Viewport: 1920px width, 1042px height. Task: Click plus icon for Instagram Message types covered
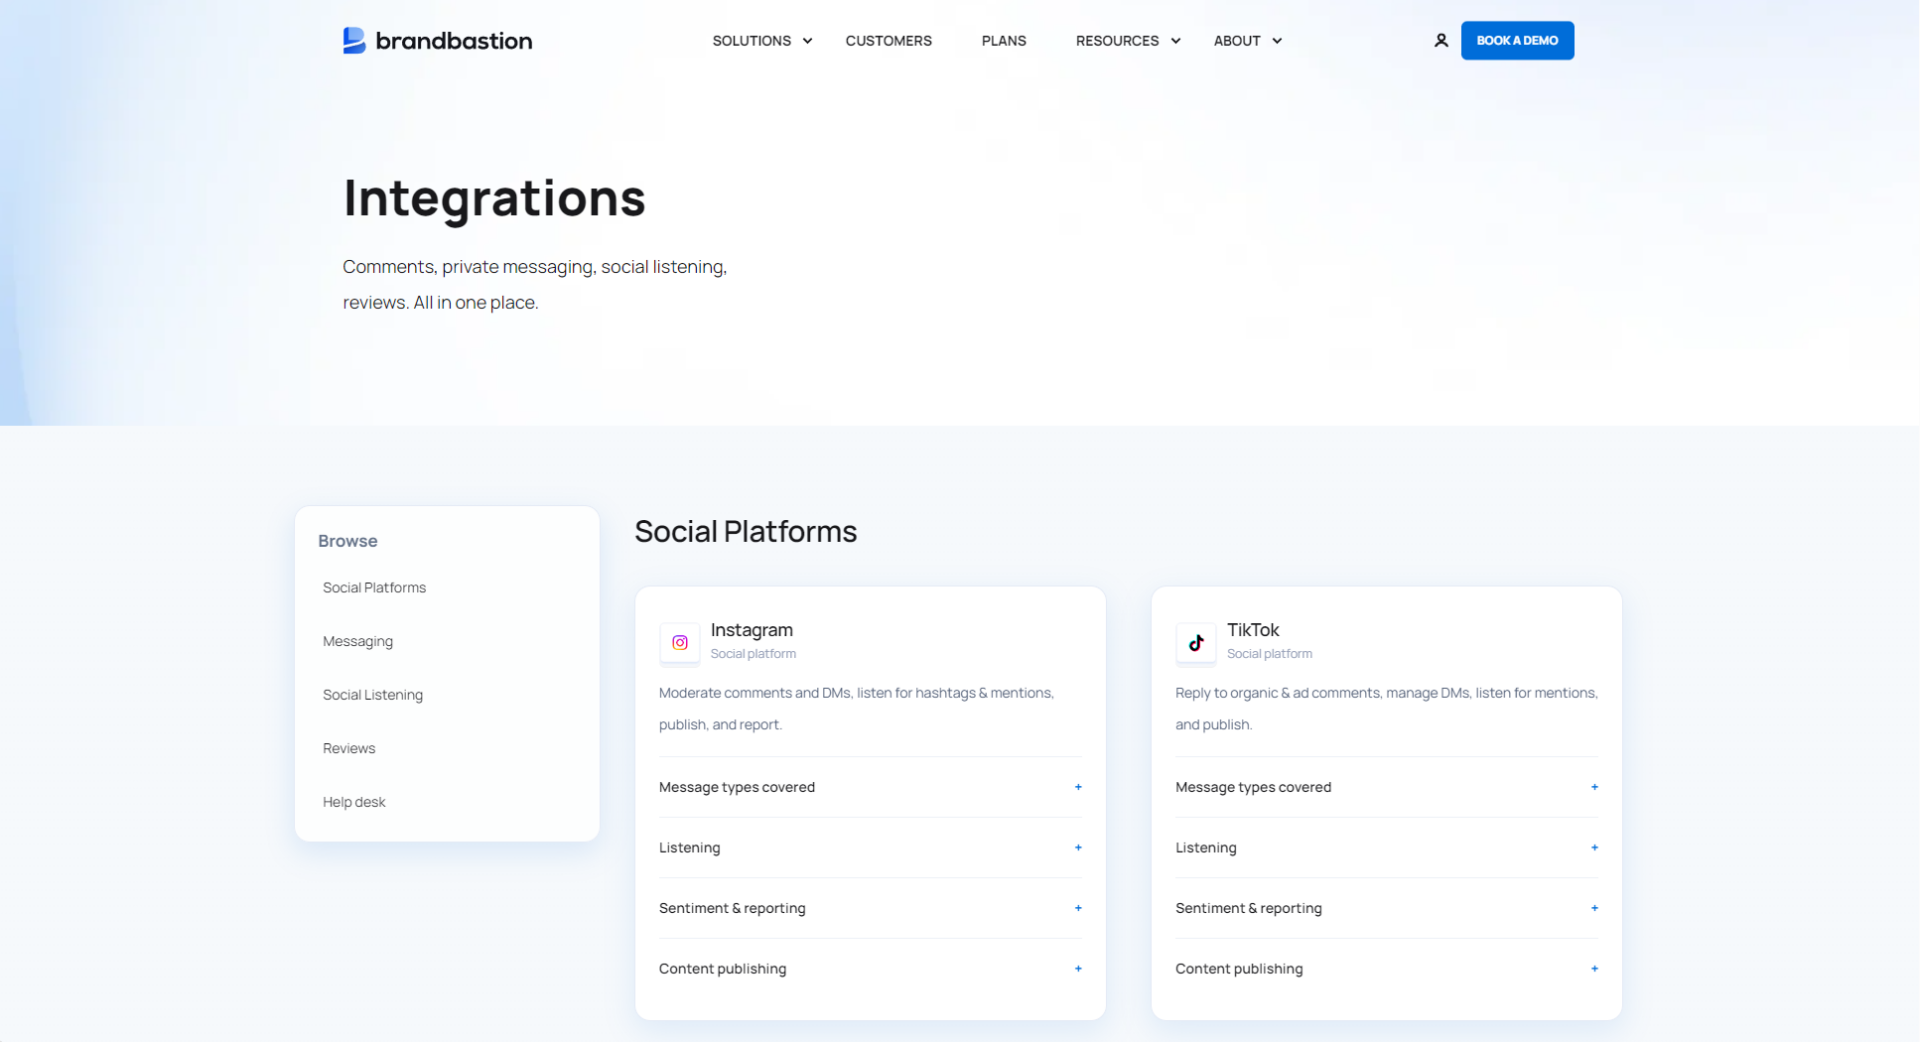tap(1078, 787)
